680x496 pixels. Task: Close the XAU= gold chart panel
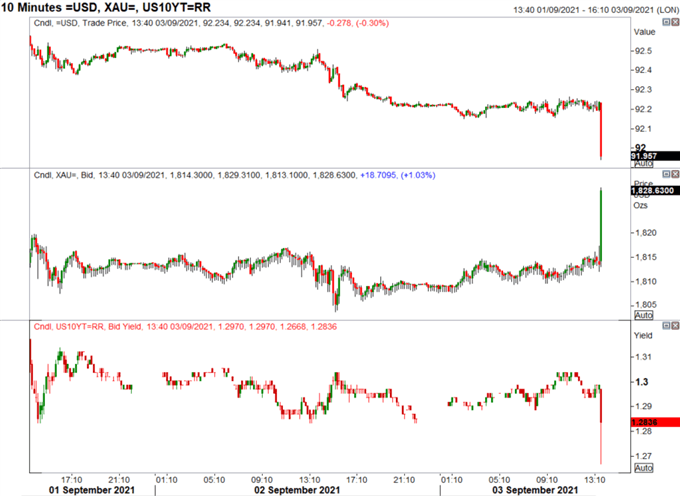click(x=675, y=174)
